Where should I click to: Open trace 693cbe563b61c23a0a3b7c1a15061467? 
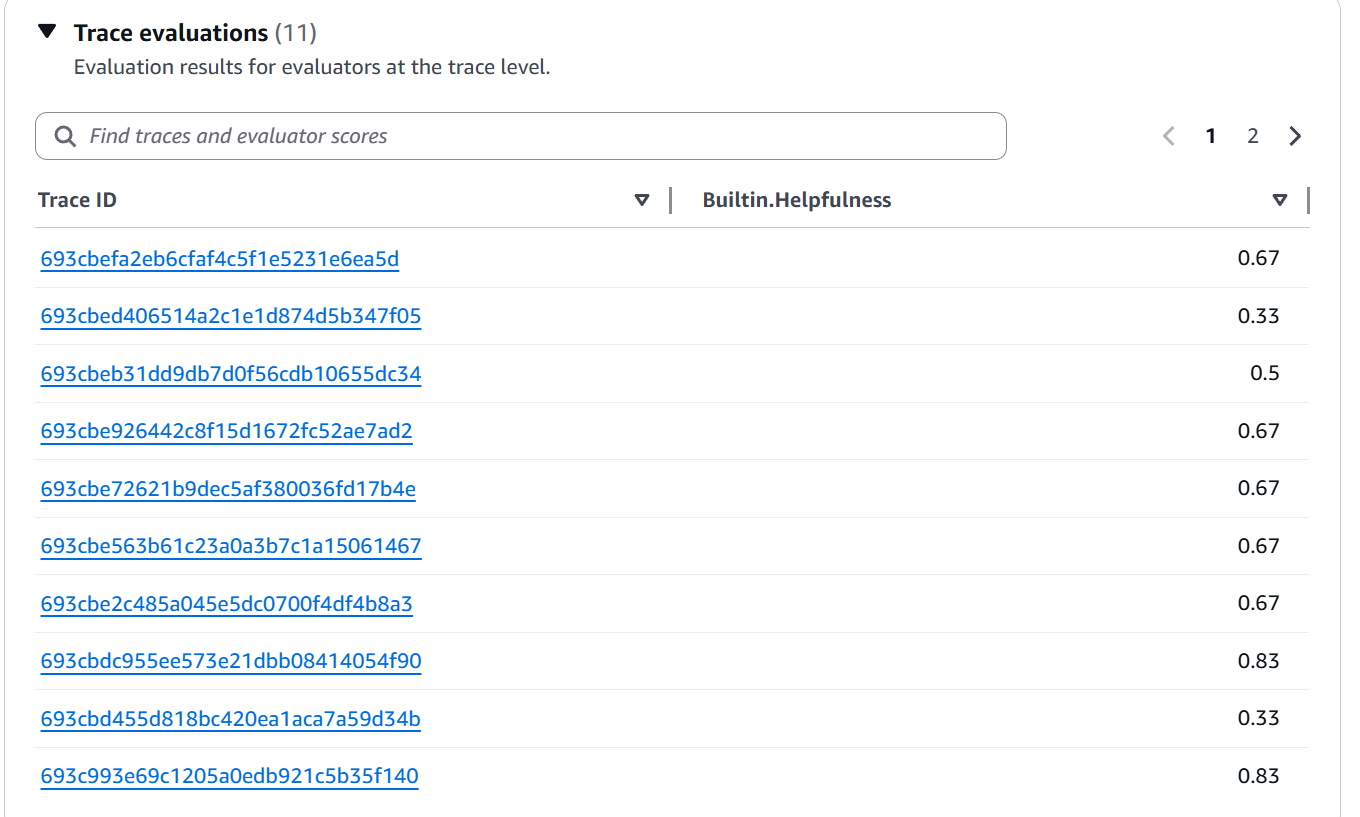click(230, 546)
